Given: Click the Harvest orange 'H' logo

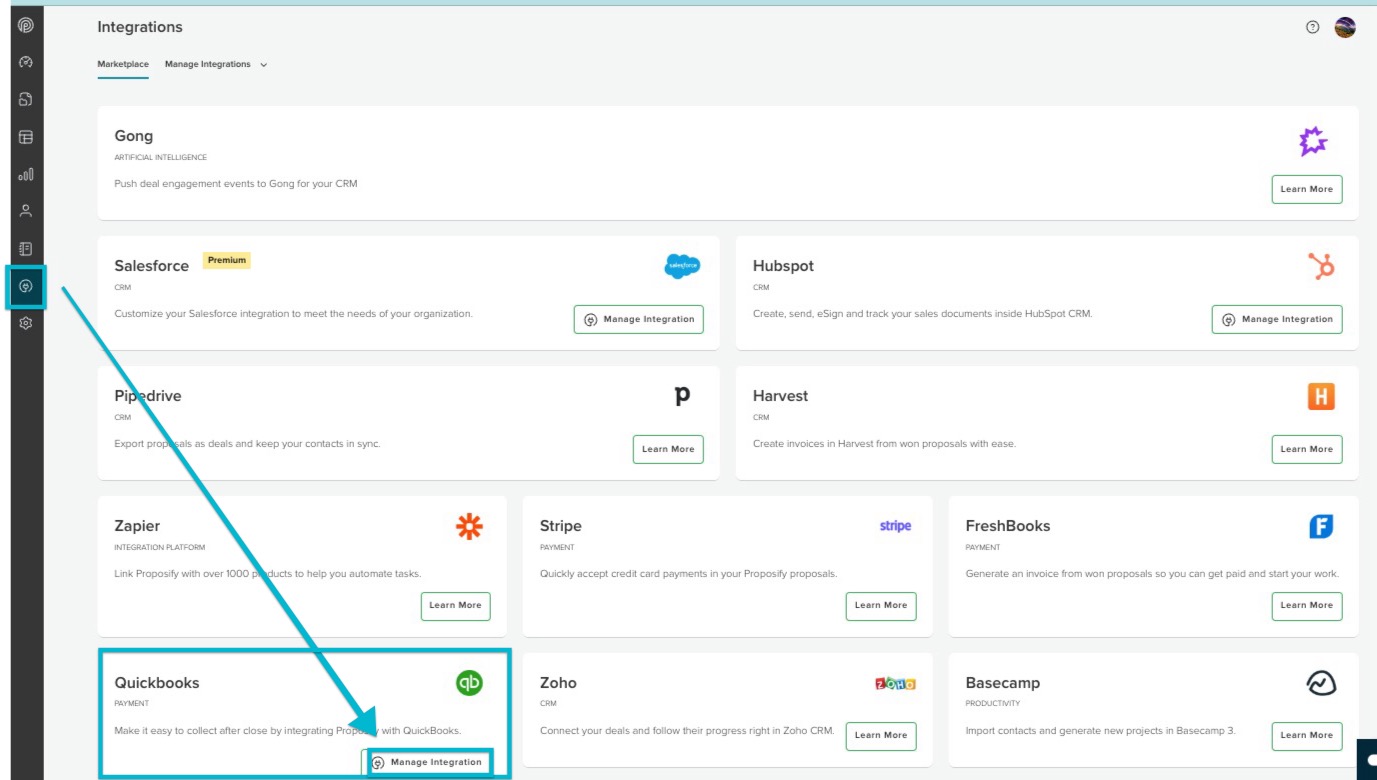Looking at the screenshot, I should click(x=1321, y=396).
